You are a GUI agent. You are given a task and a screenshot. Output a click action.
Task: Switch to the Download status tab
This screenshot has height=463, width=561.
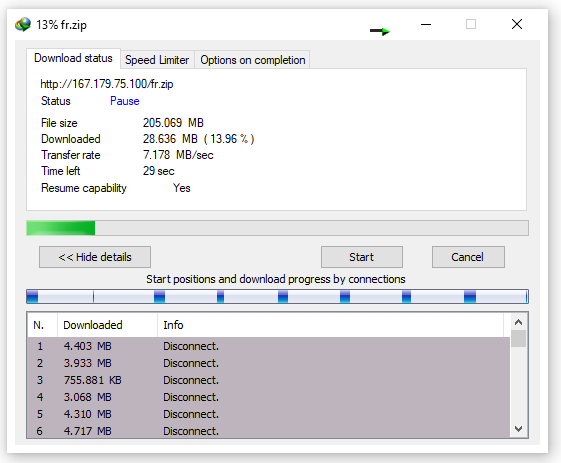(x=73, y=58)
